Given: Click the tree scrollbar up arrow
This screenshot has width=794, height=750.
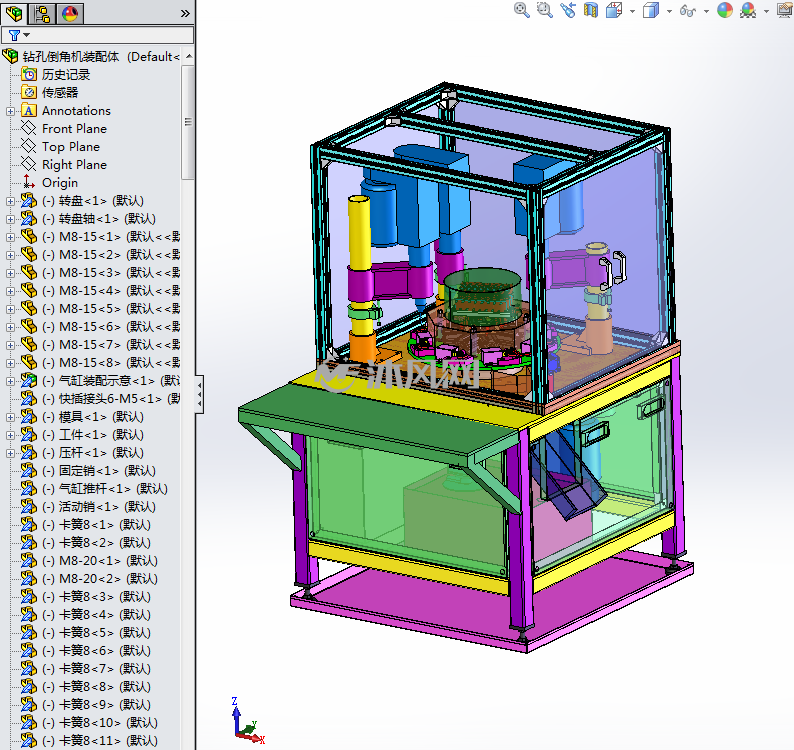Looking at the screenshot, I should (188, 56).
